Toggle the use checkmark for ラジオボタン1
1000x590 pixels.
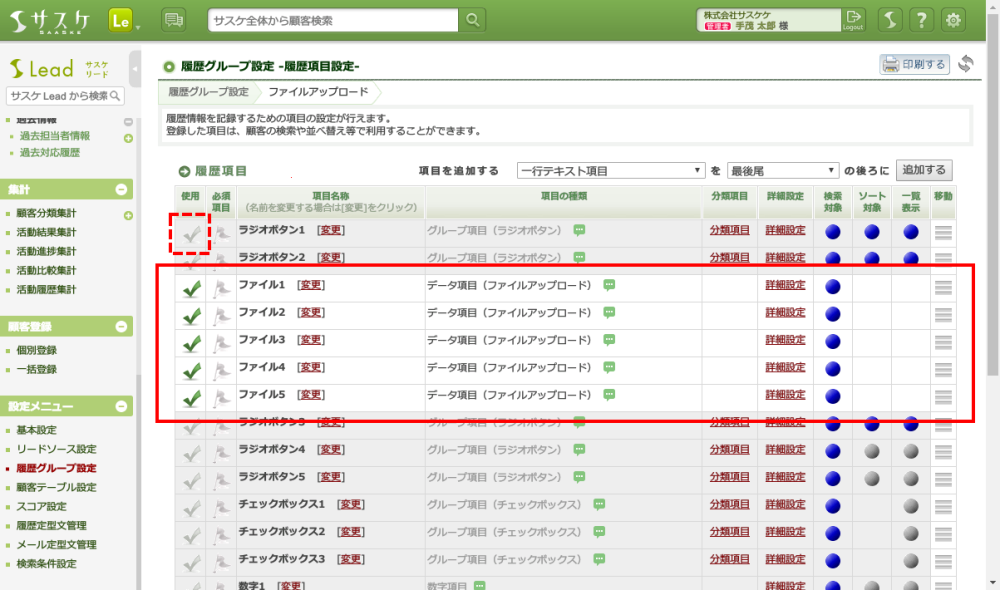pyautogui.click(x=191, y=232)
